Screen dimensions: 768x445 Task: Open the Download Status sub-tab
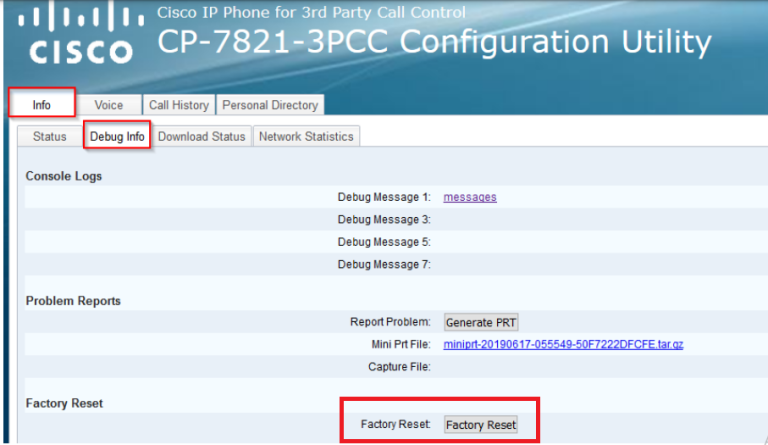click(x=201, y=137)
